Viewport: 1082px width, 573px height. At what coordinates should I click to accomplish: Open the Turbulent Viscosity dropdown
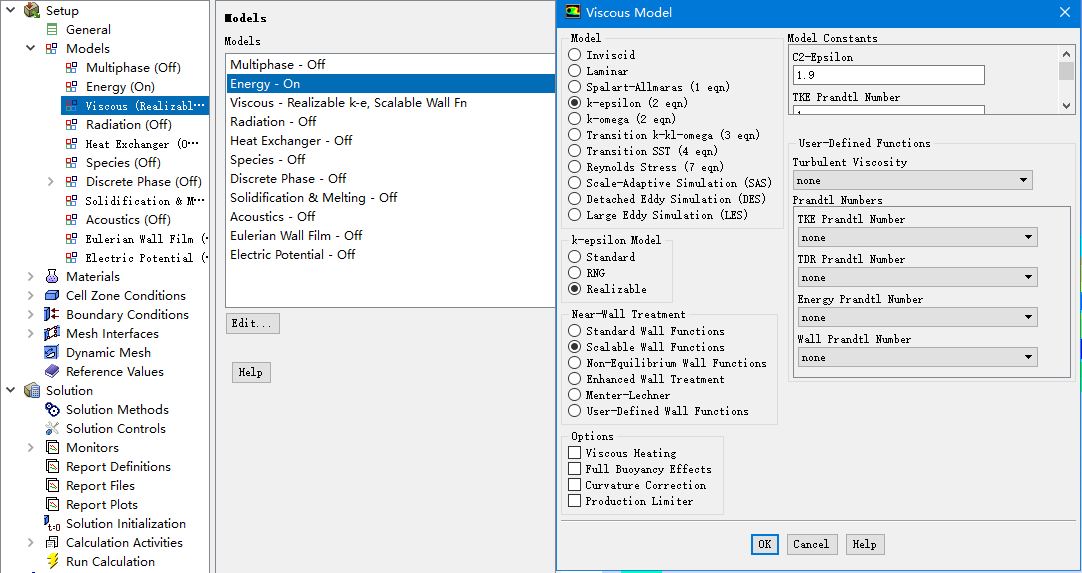(912, 181)
